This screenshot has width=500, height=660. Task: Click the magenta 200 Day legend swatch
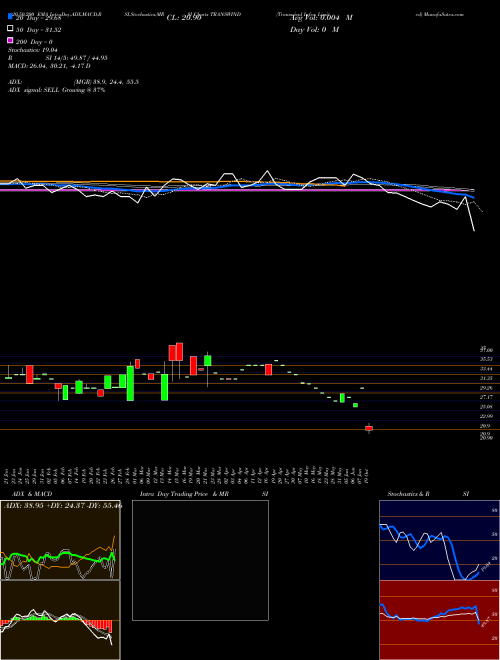(x=10, y=40)
